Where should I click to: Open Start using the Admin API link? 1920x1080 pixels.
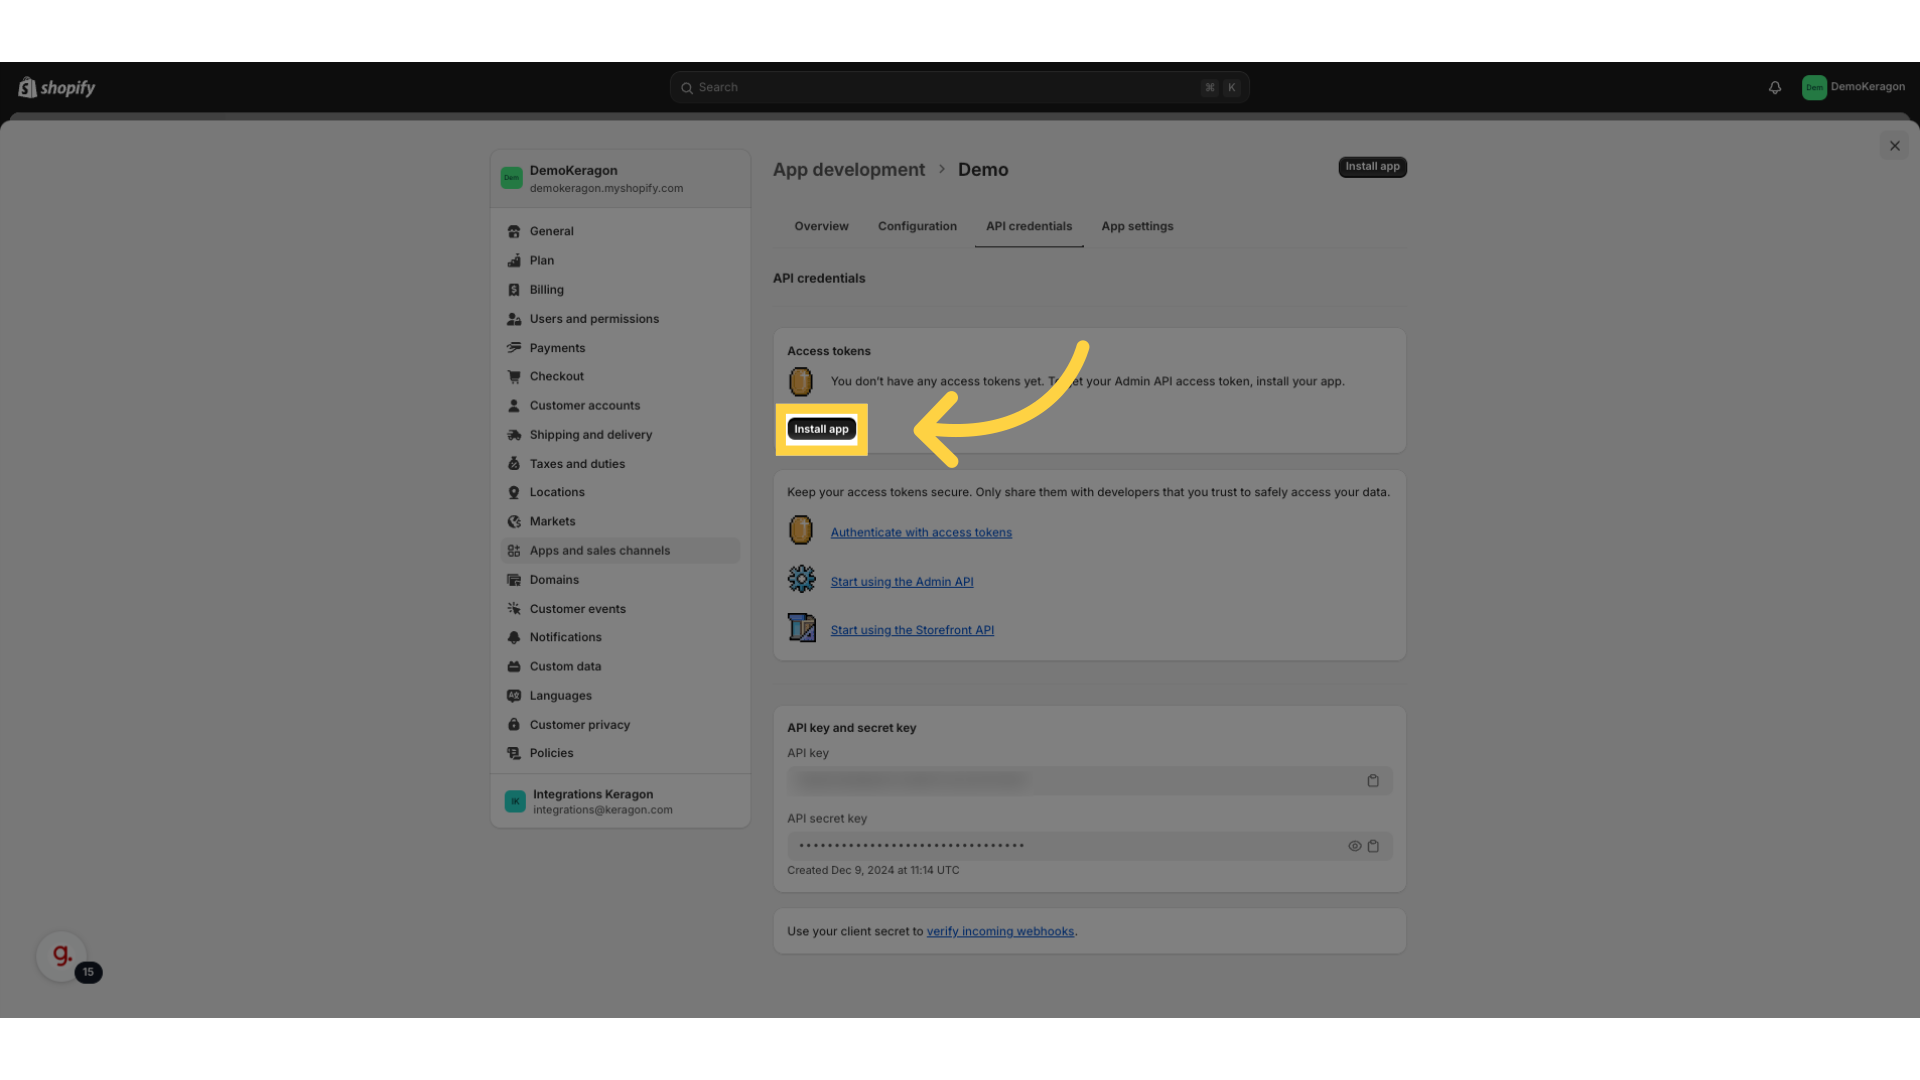[902, 582]
